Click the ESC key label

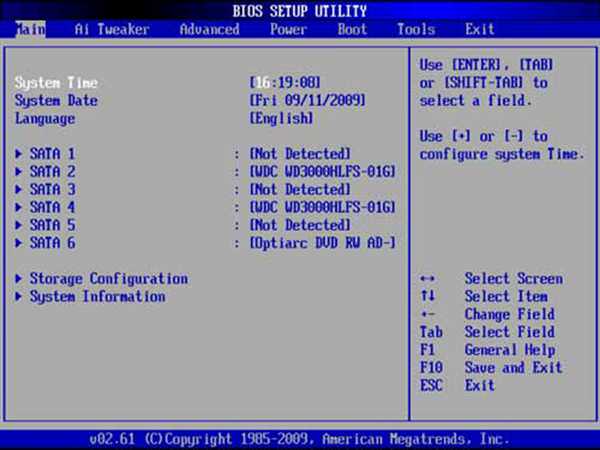(x=431, y=386)
